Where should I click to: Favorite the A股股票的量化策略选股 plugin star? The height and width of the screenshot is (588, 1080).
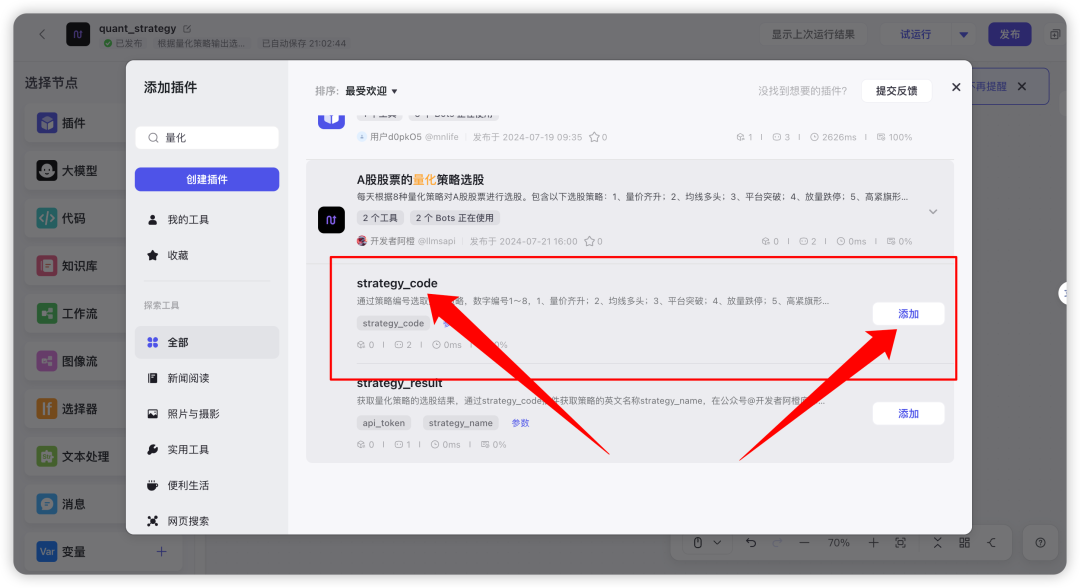tap(589, 241)
